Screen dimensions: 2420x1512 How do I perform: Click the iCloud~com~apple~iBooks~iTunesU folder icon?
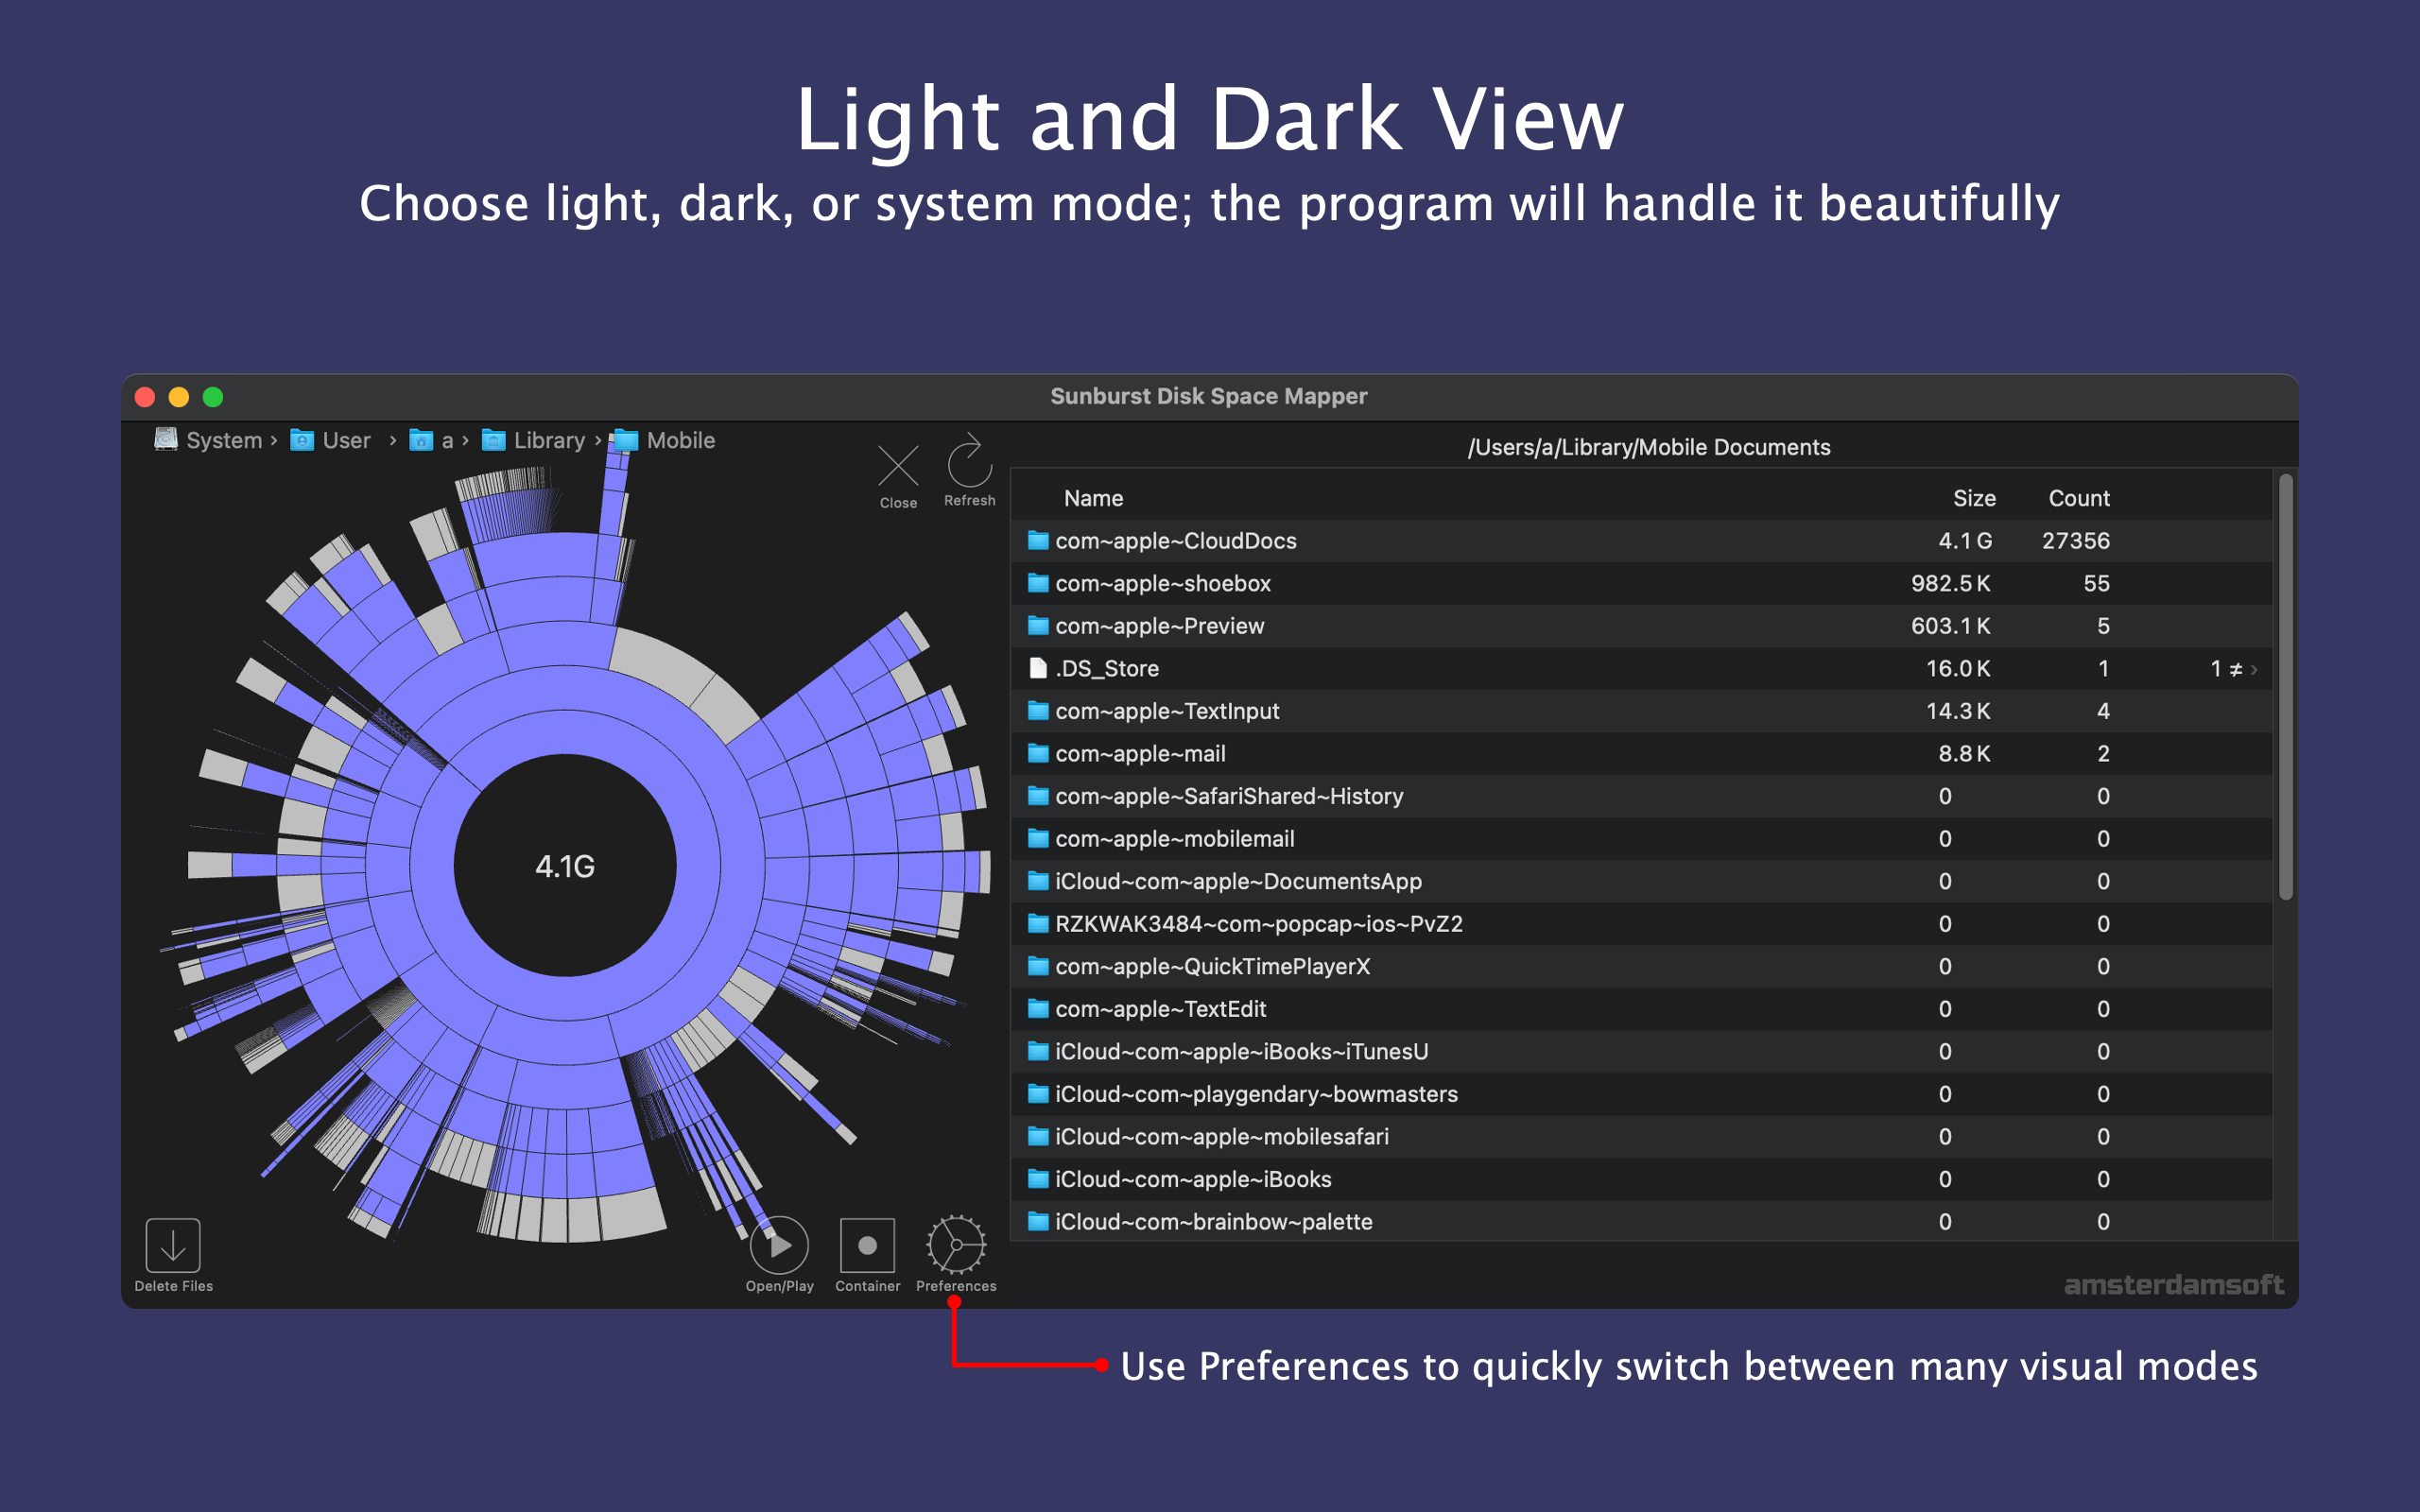[x=1038, y=1052]
